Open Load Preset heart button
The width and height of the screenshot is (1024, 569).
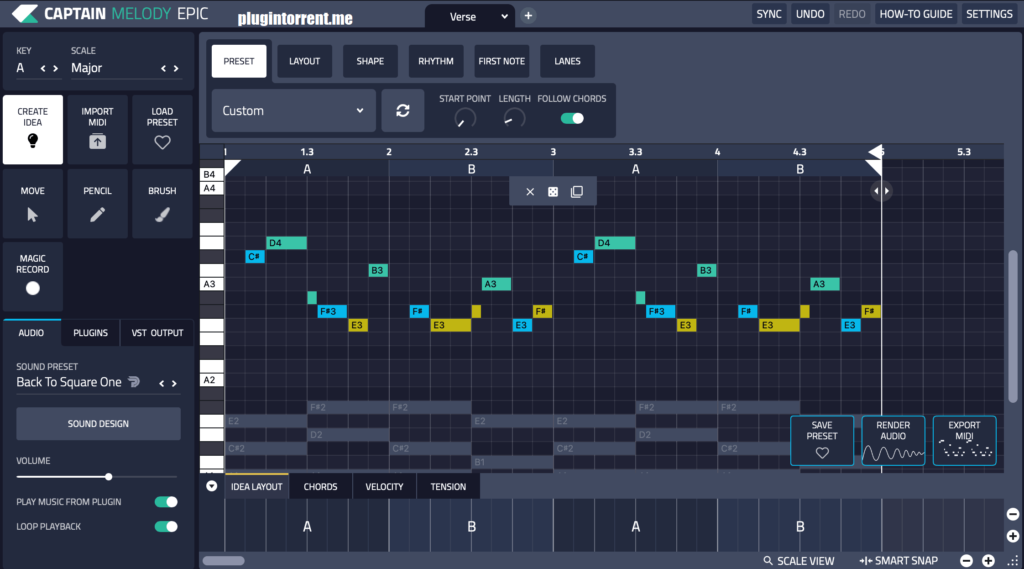(162, 129)
